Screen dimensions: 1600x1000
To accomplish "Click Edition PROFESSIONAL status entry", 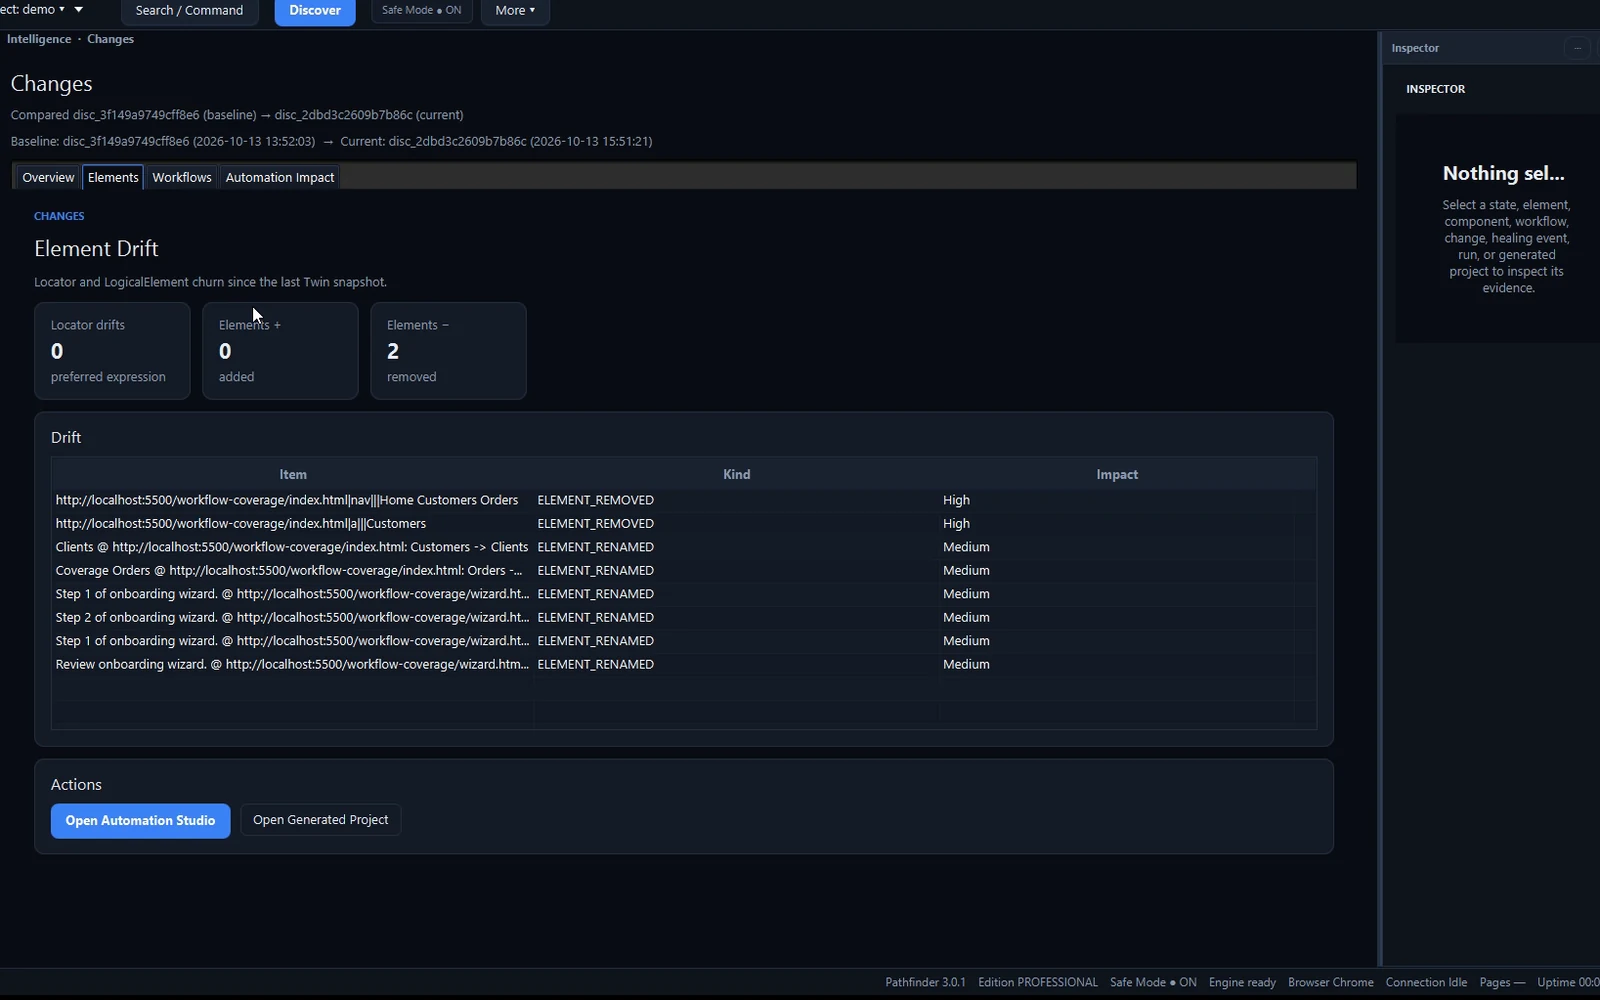I will [1037, 982].
